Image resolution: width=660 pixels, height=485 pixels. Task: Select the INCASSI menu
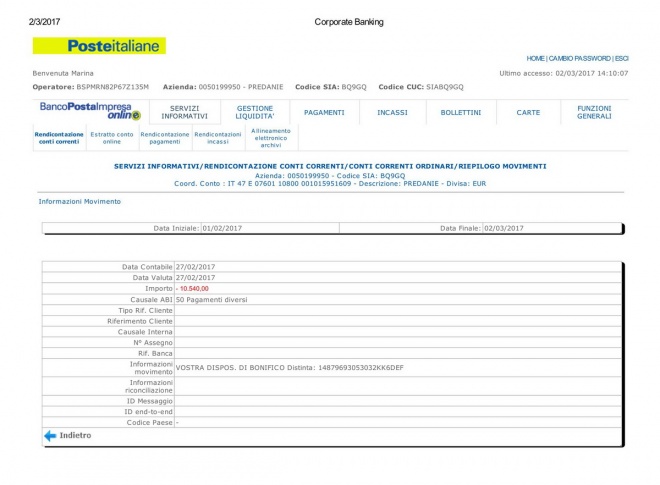click(392, 113)
